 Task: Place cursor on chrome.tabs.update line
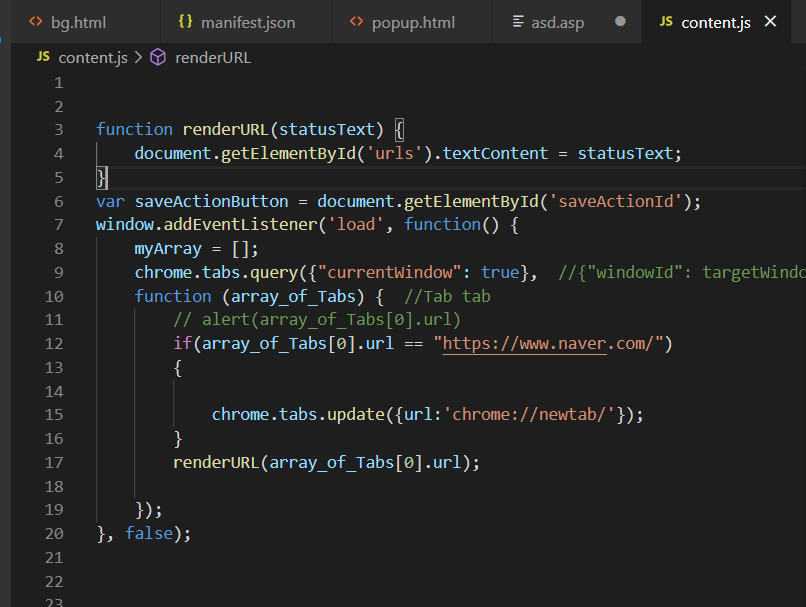(x=427, y=414)
